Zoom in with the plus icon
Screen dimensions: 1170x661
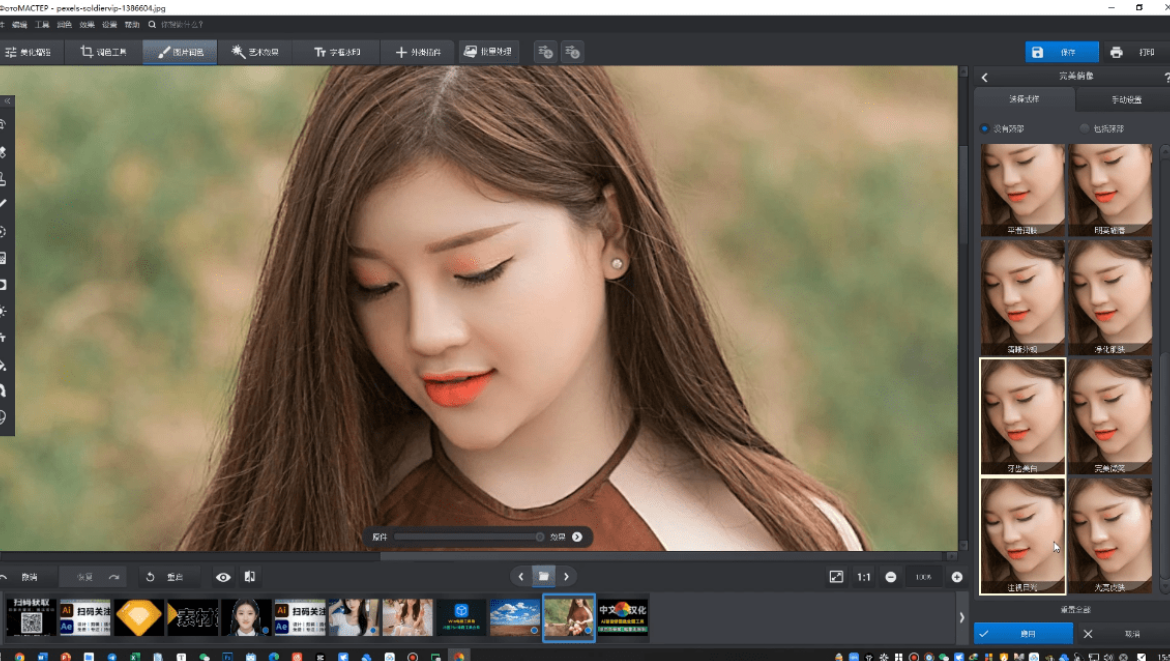click(x=956, y=577)
